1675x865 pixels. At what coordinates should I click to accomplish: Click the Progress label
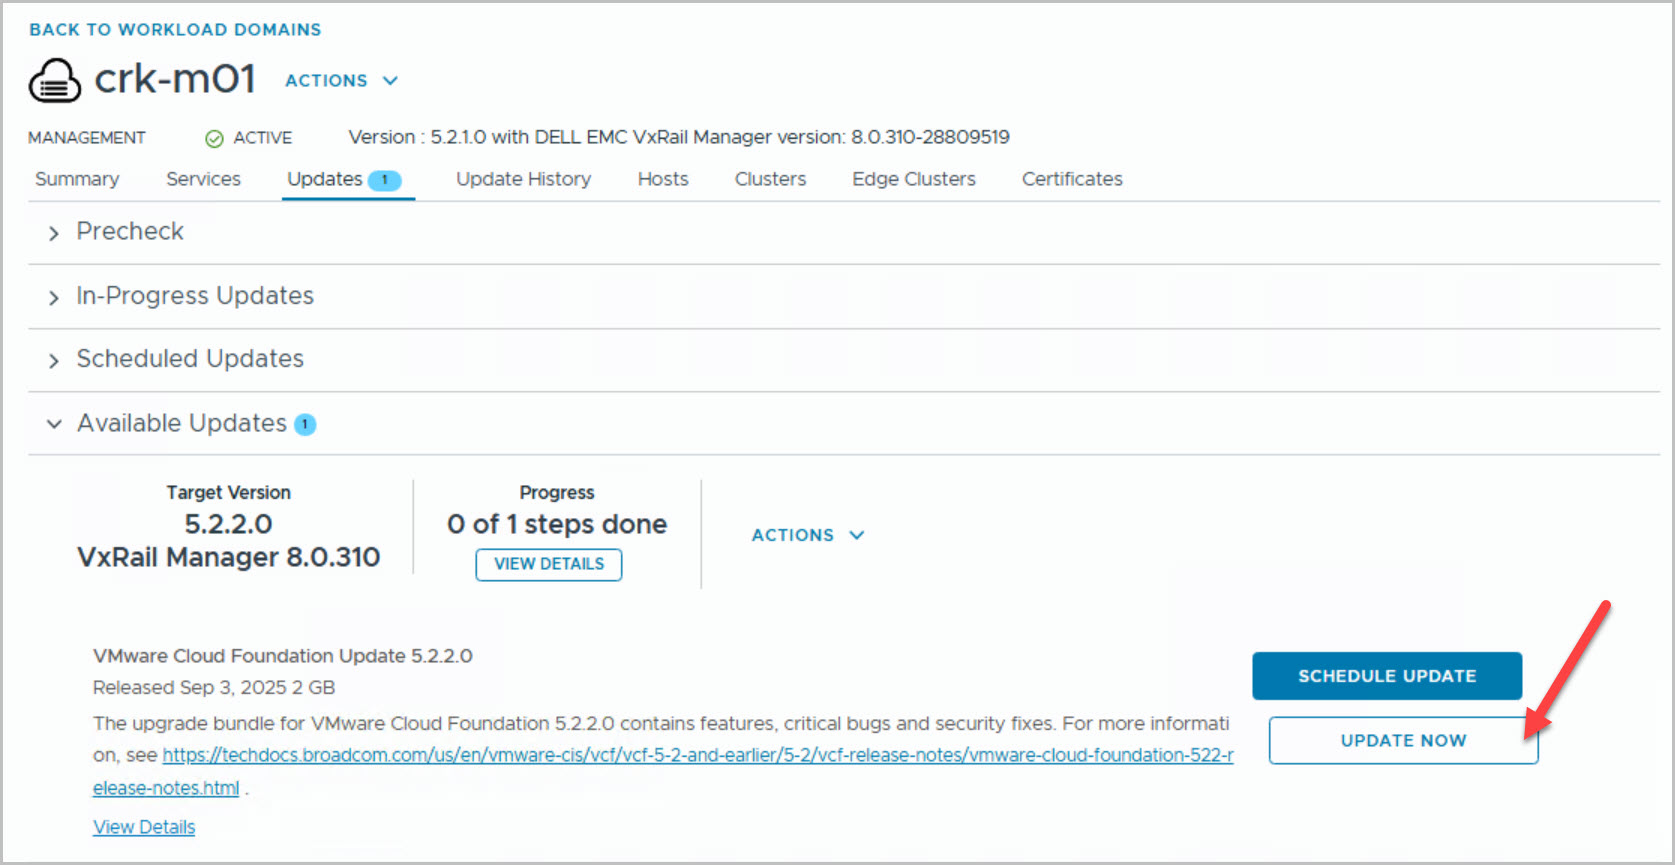coord(557,492)
